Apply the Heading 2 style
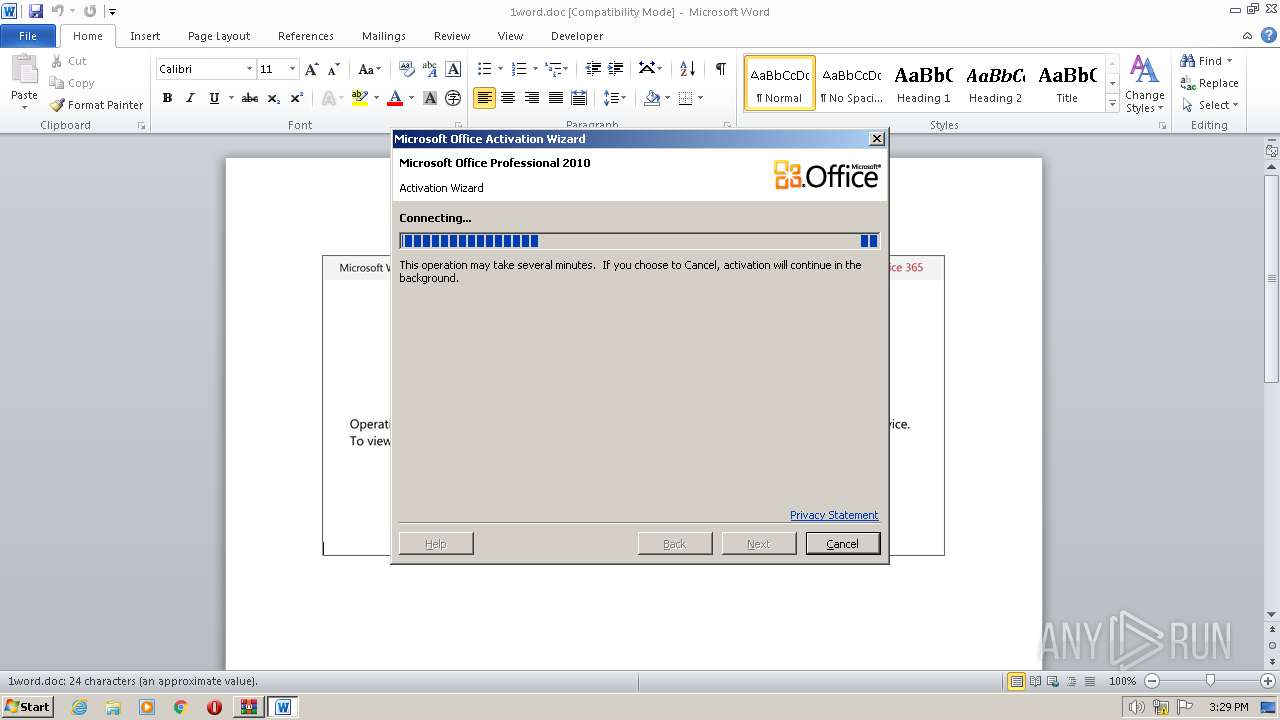This screenshot has width=1280, height=720. 995,83
